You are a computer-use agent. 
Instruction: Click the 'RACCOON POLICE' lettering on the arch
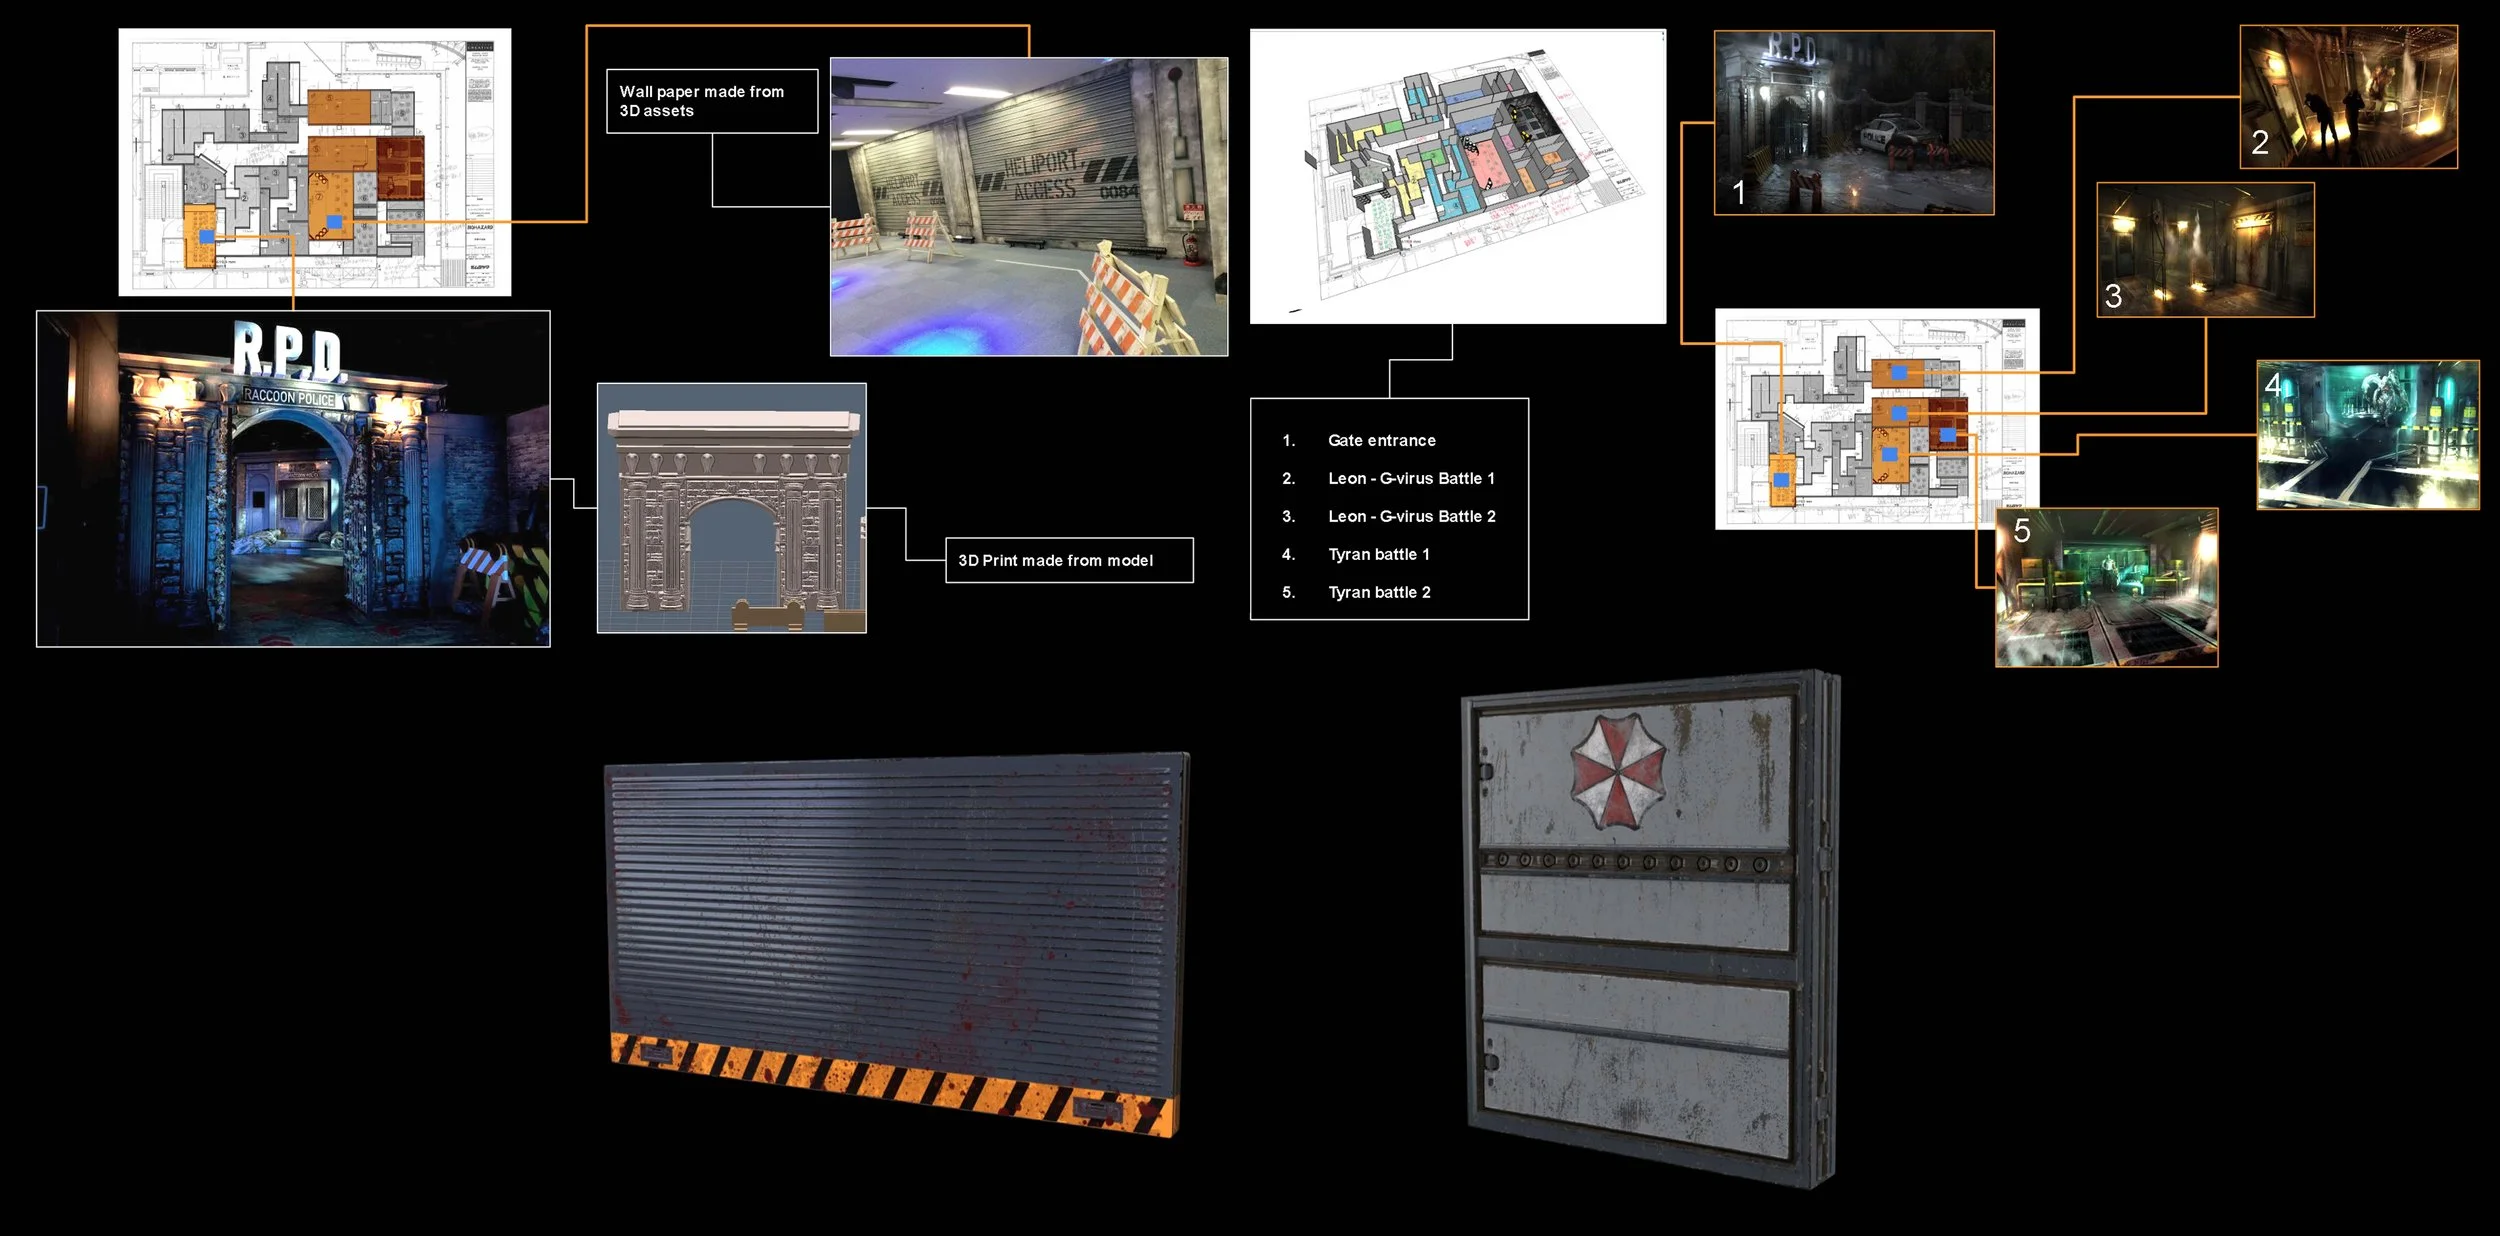pos(290,397)
